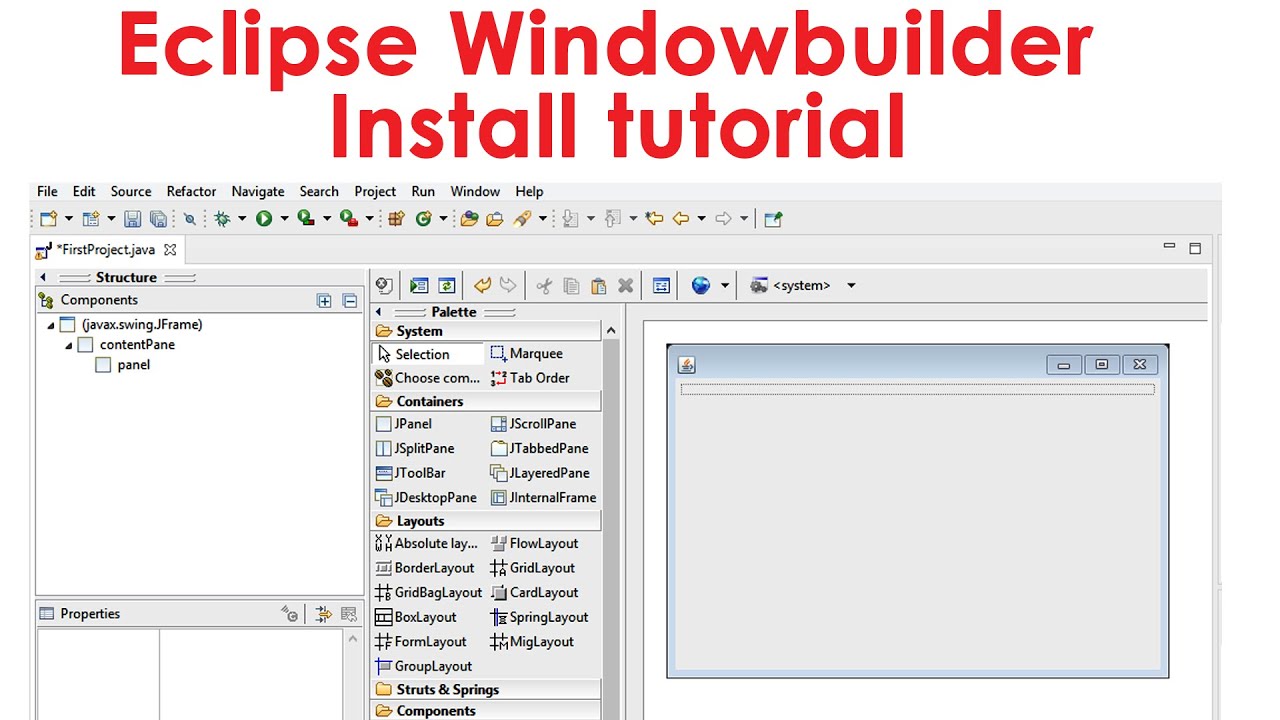Select GroupLayout from Layouts palette

(x=423, y=666)
